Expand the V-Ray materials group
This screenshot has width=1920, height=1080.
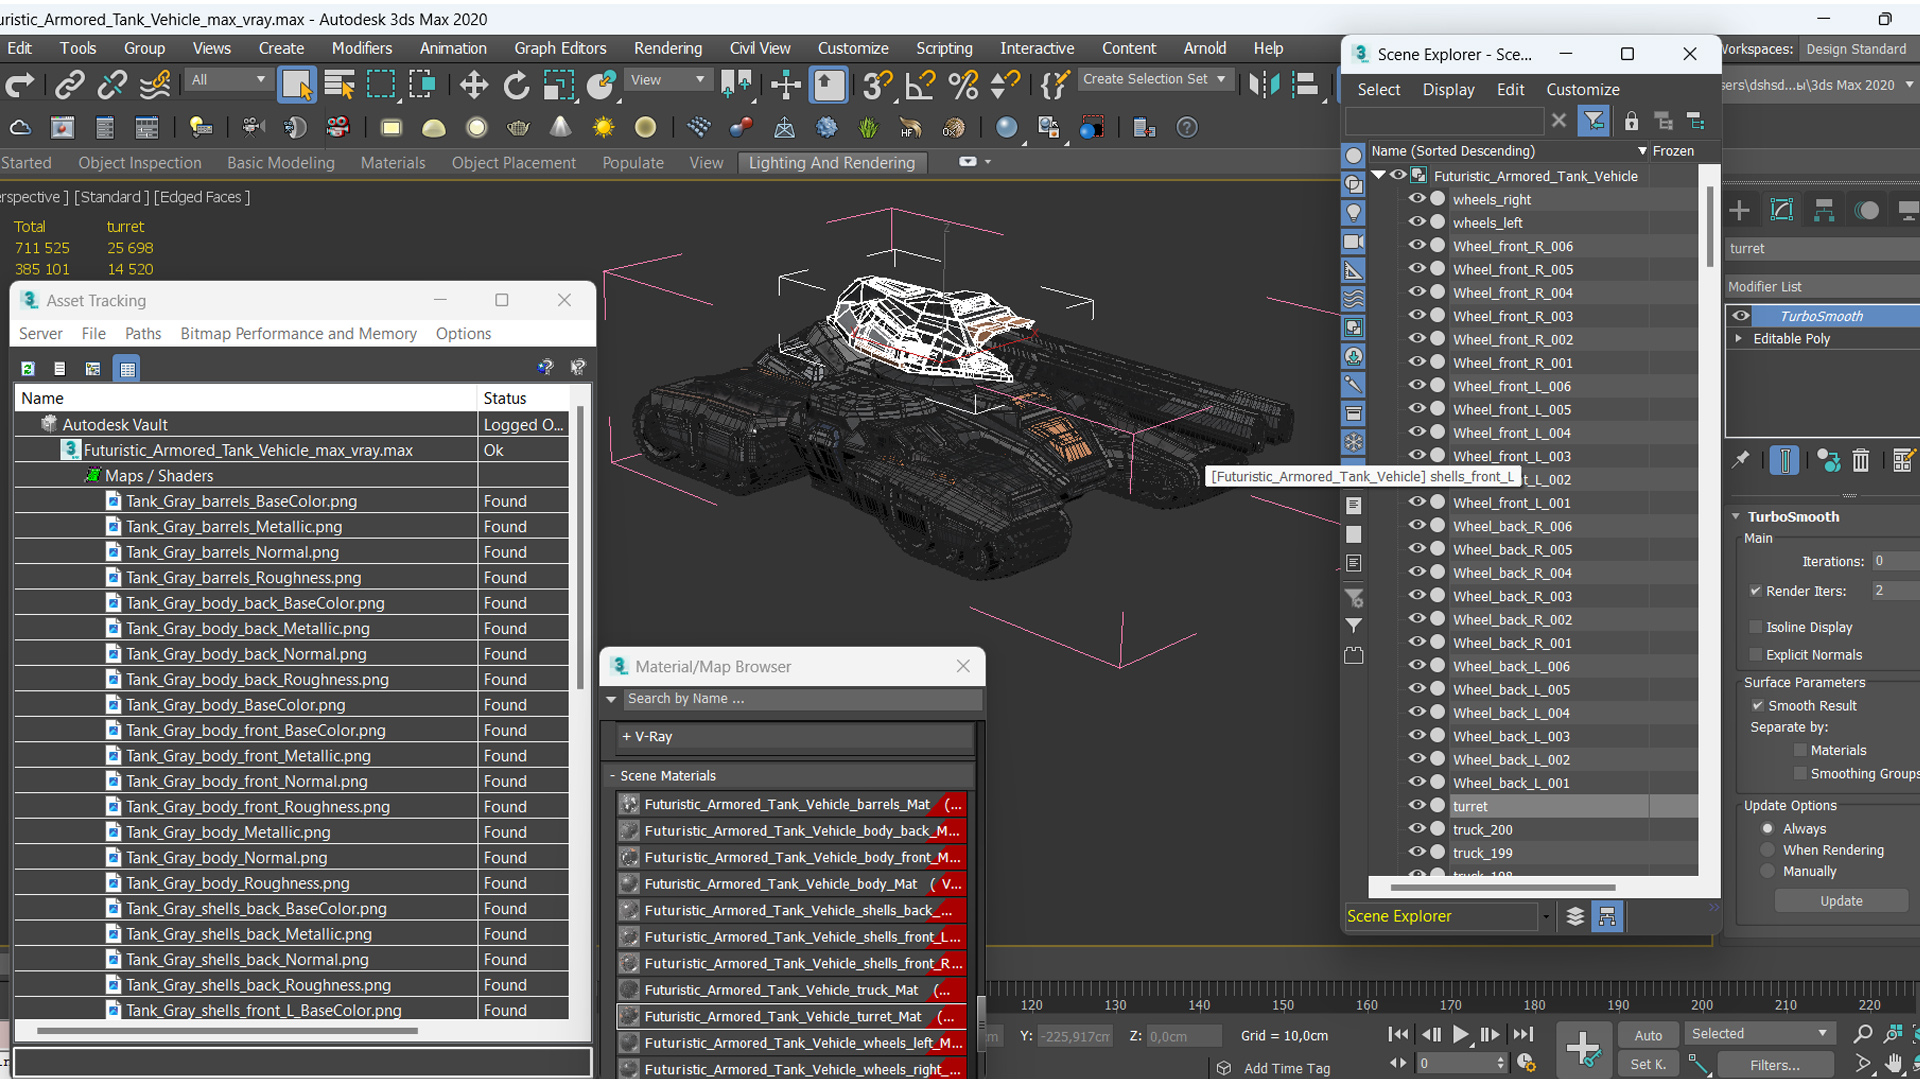(626, 737)
